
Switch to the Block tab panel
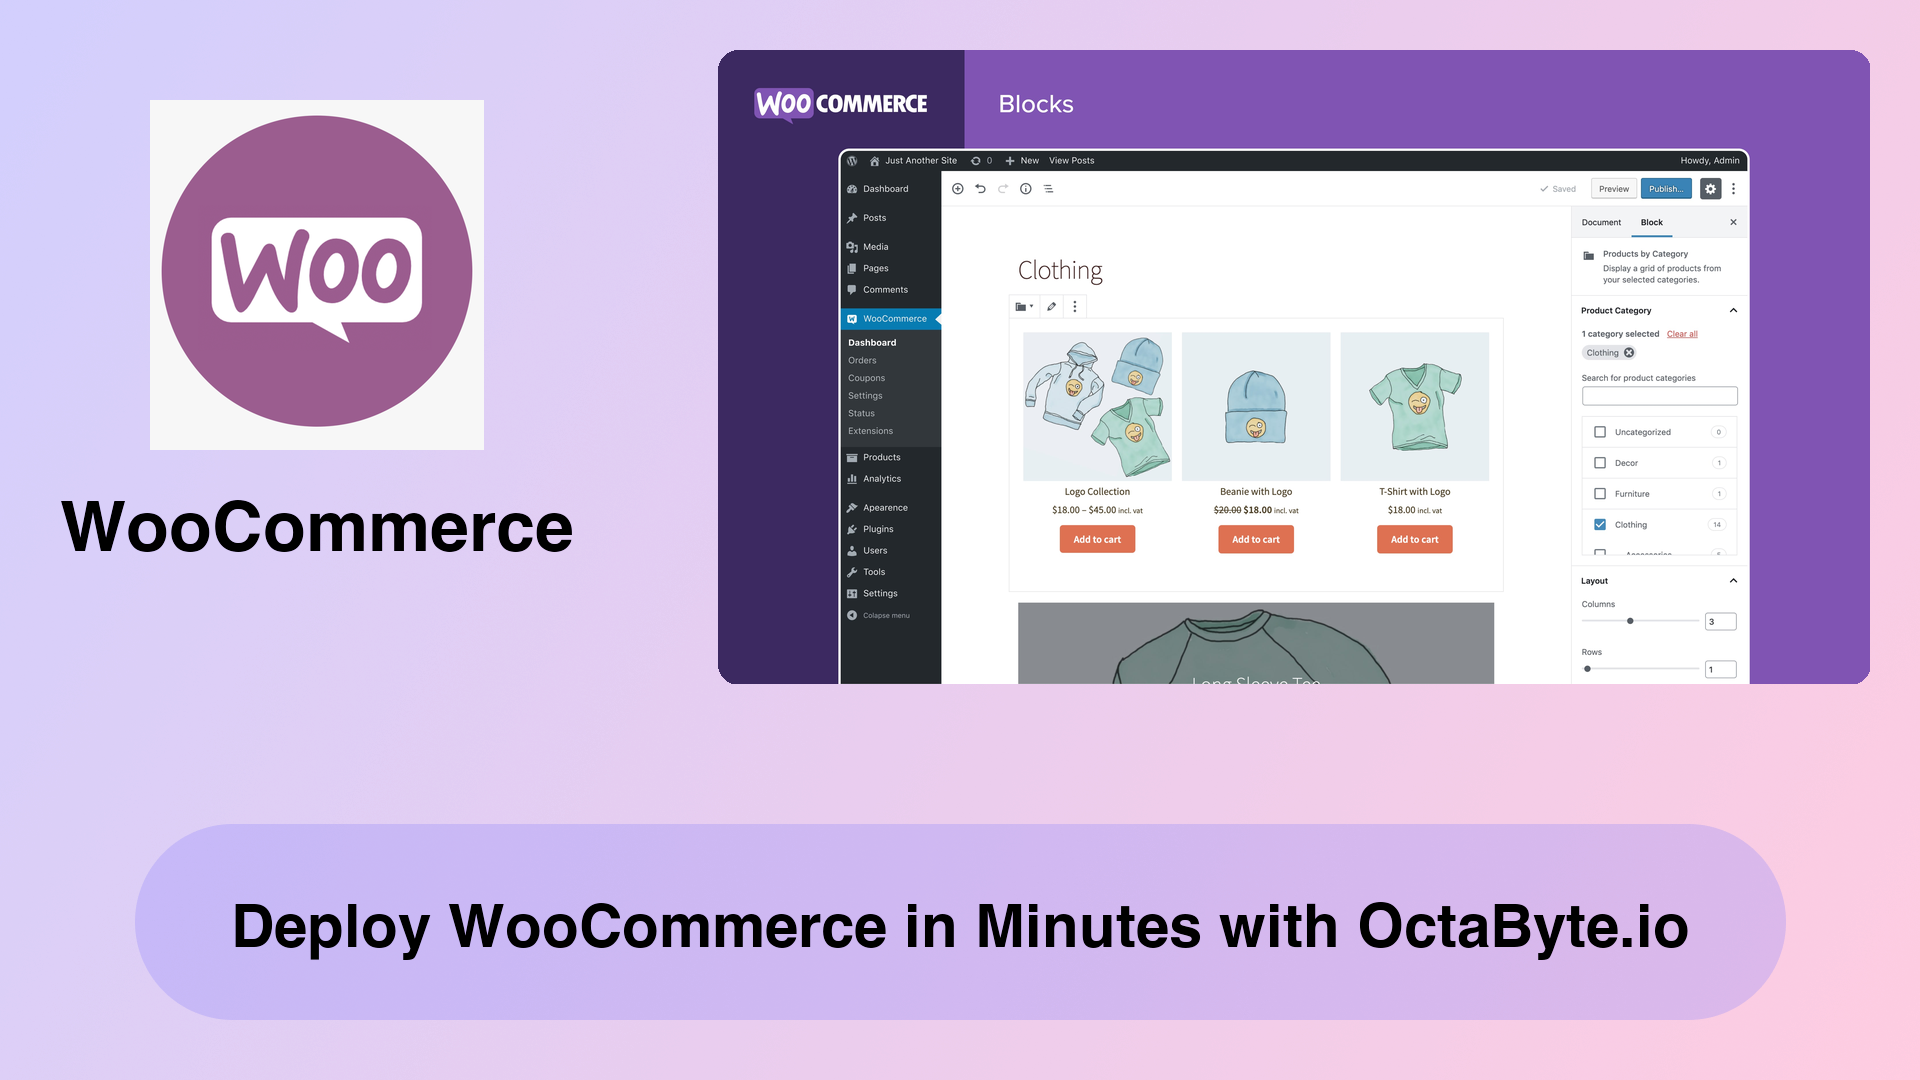coord(1651,220)
